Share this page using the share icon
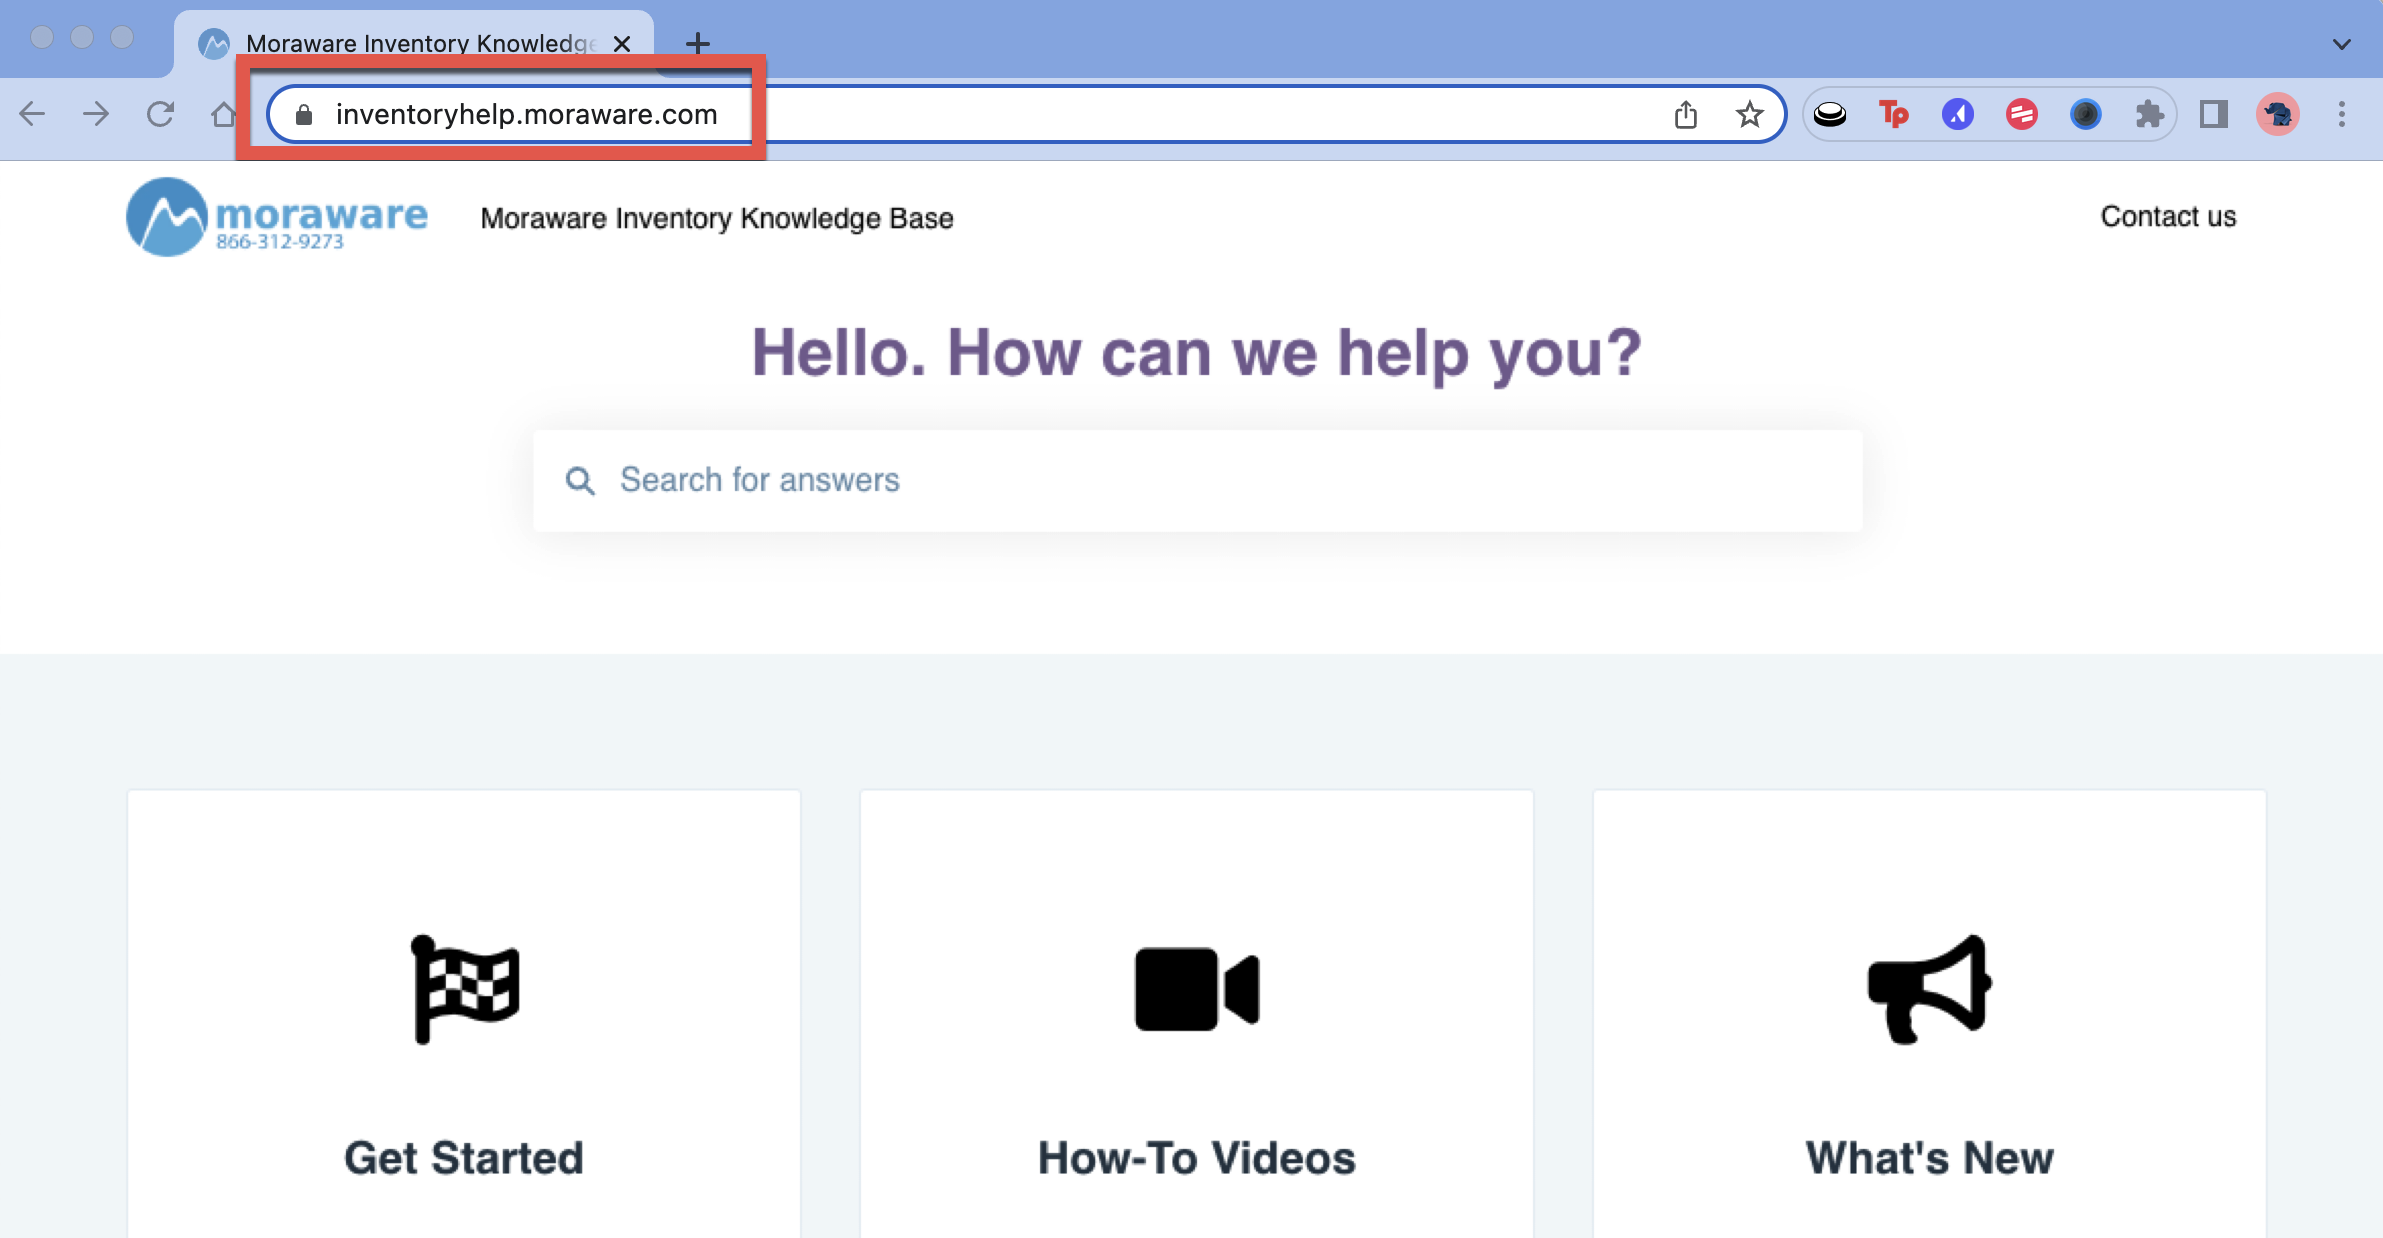Image resolution: width=2383 pixels, height=1238 pixels. (1686, 115)
